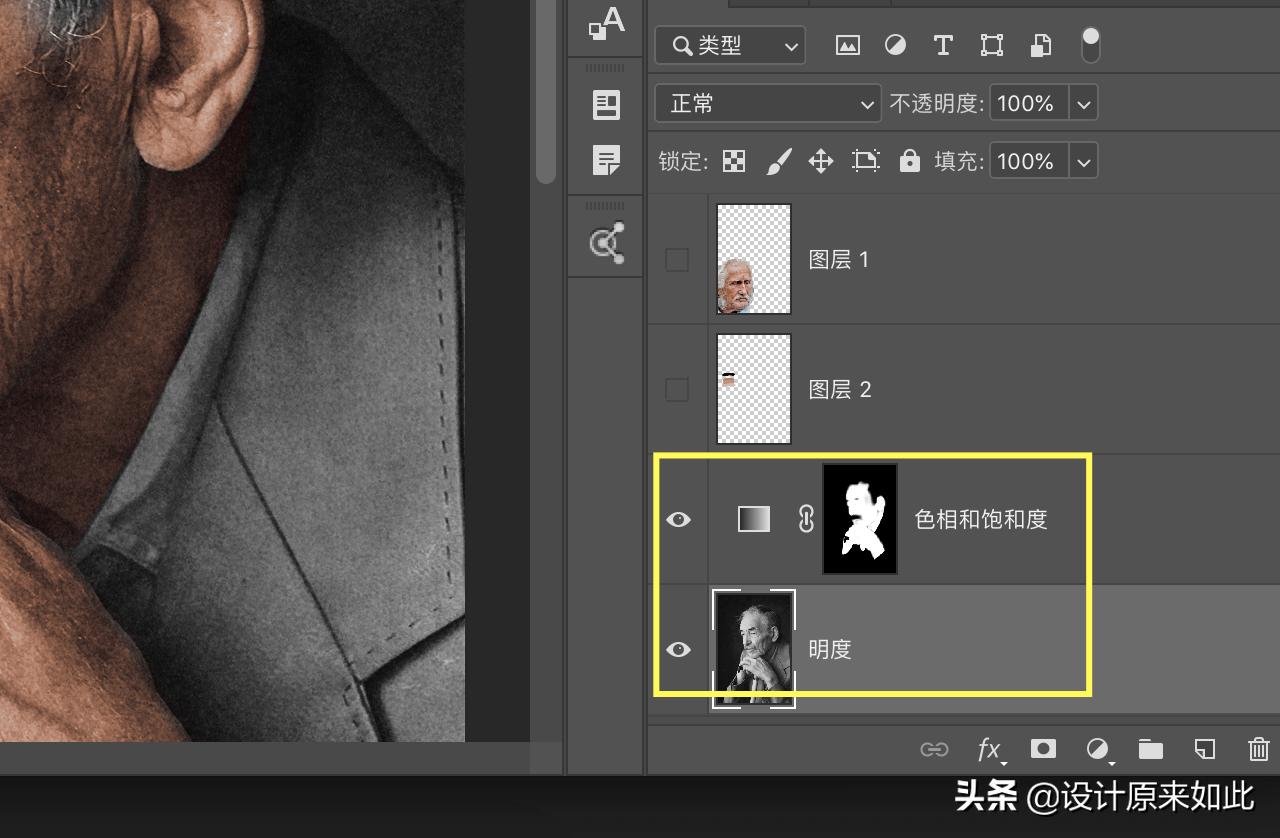Lock transparent pixels for the layer

pyautogui.click(x=733, y=161)
